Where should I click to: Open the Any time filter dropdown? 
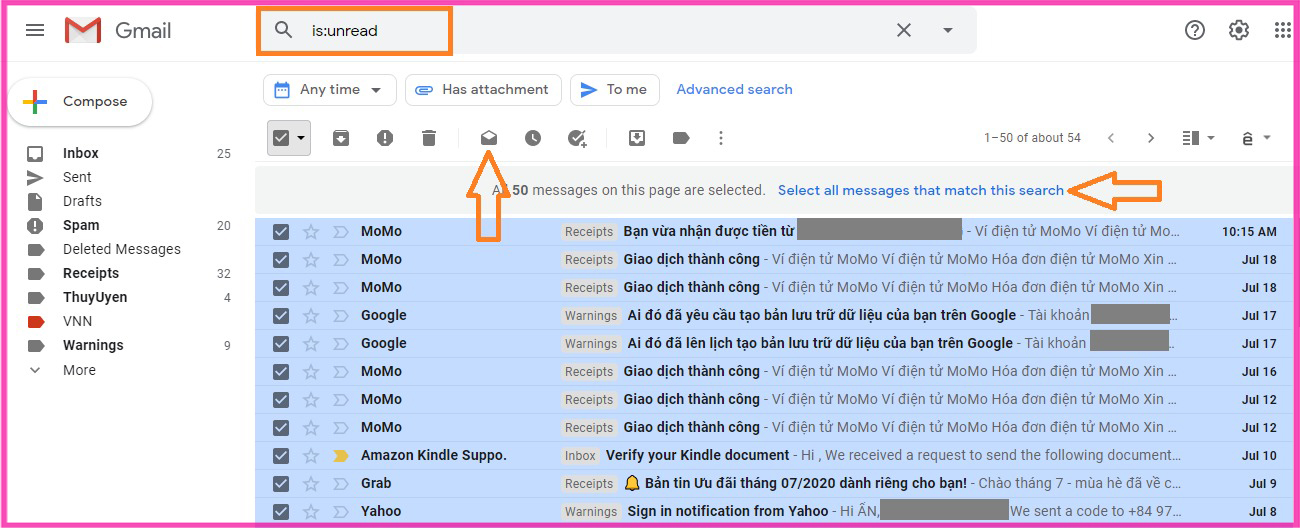(330, 90)
